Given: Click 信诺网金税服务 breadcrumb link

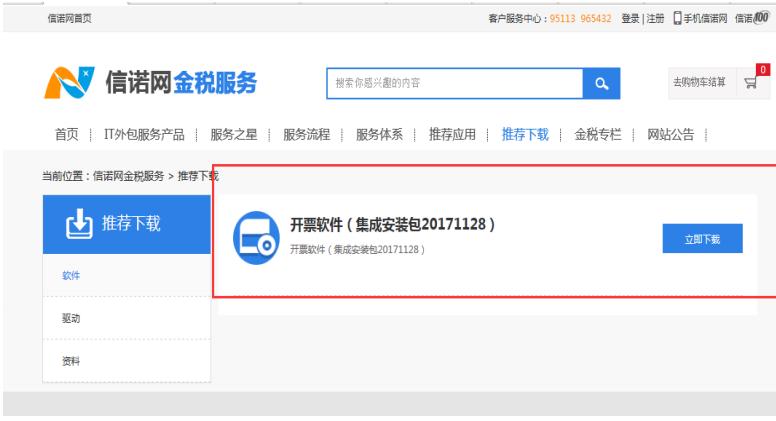Looking at the screenshot, I should [x=128, y=176].
